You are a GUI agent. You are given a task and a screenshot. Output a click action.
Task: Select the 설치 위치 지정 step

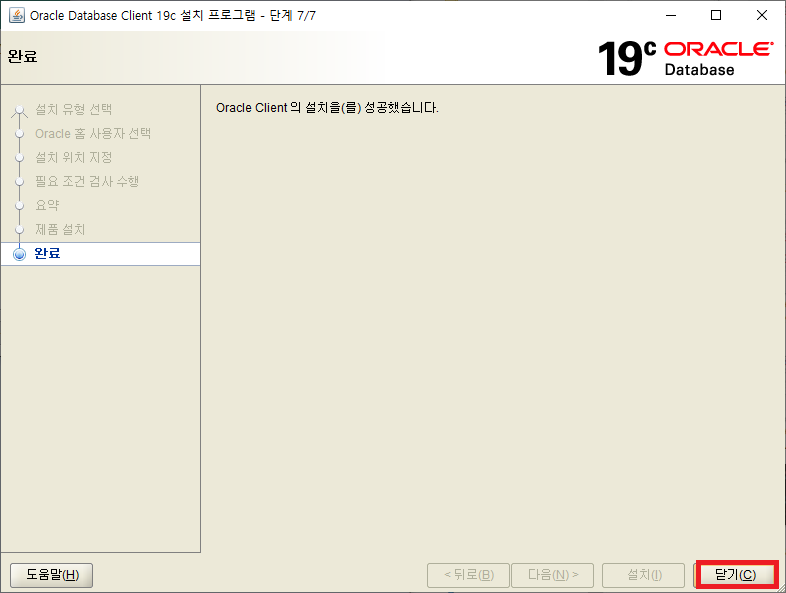pyautogui.click(x=73, y=157)
